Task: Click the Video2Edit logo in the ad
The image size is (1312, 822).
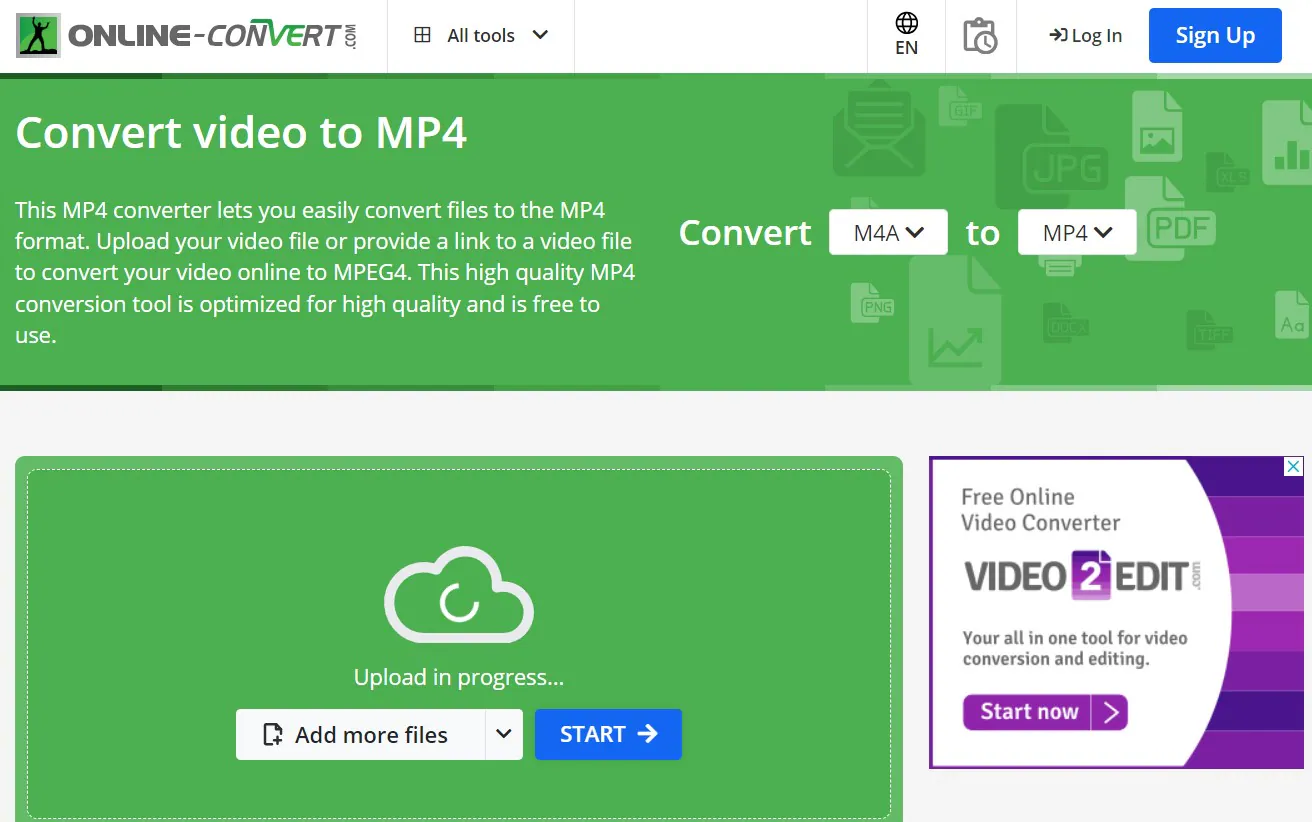Action: [1083, 575]
